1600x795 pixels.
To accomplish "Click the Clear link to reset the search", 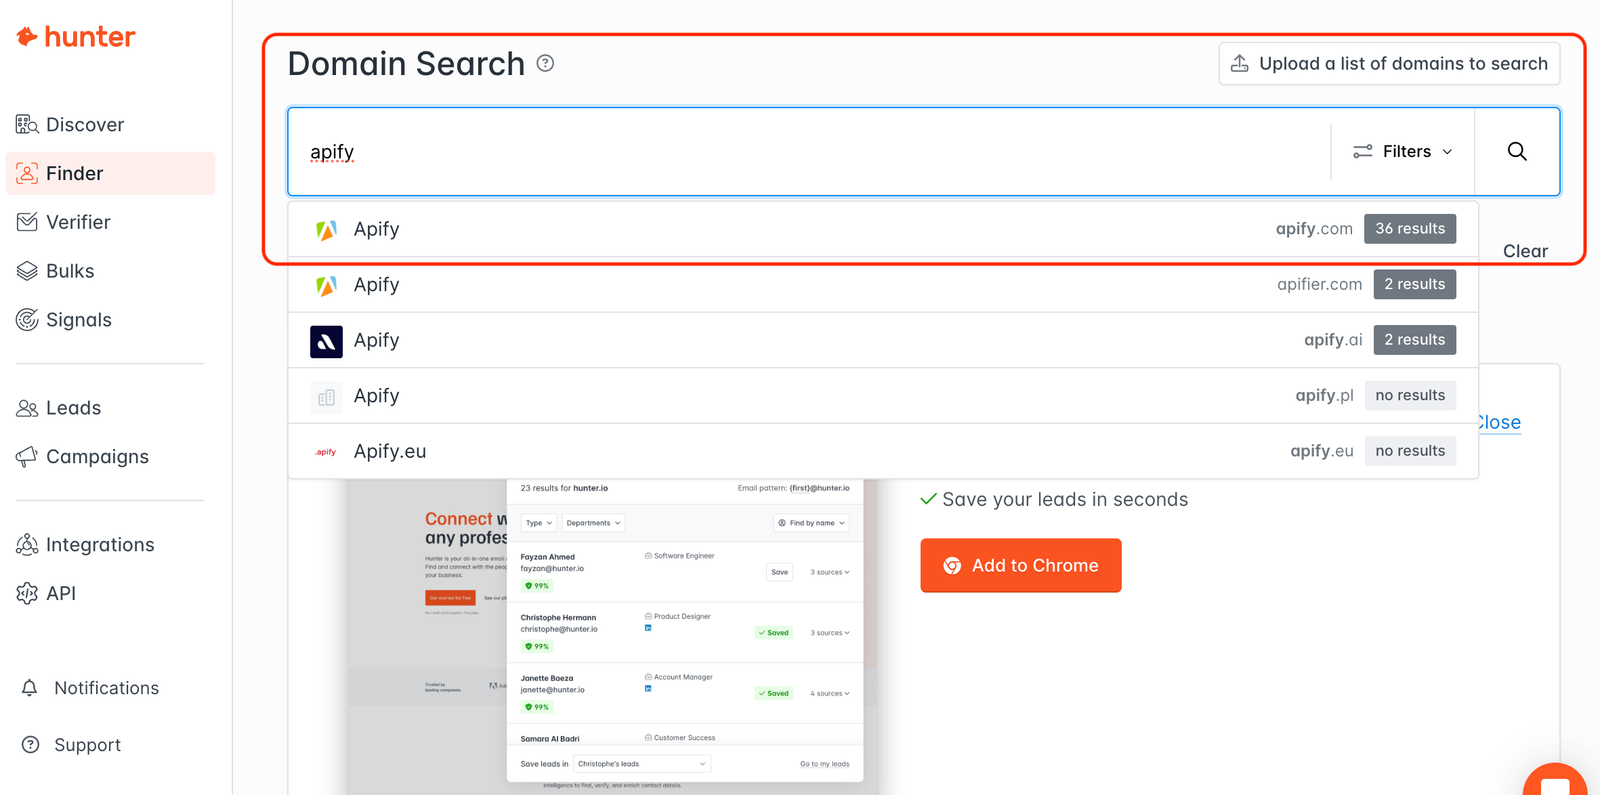I will 1525,250.
